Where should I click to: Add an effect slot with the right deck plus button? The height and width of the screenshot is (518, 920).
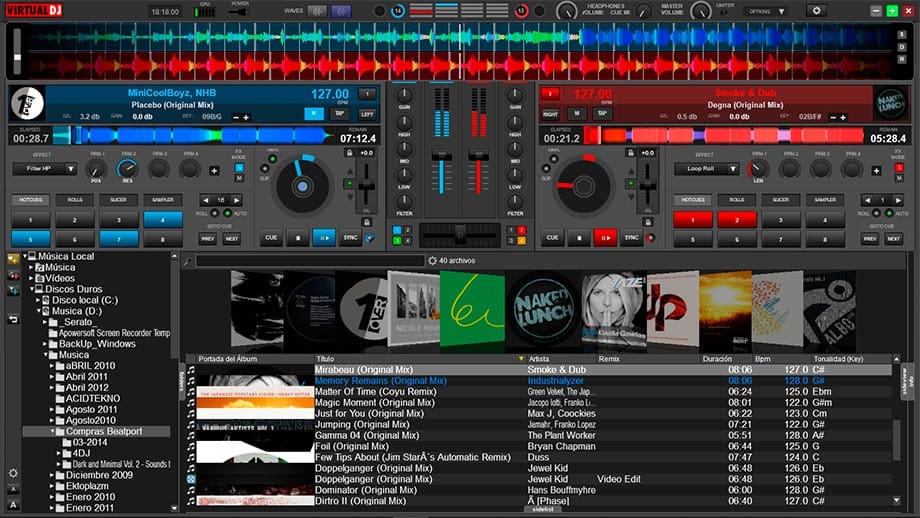tap(876, 171)
